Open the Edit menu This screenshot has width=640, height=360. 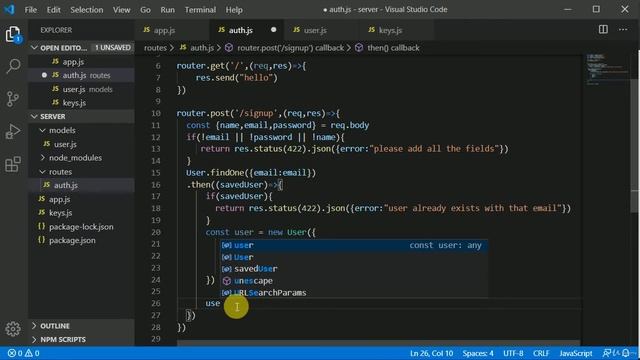53,9
